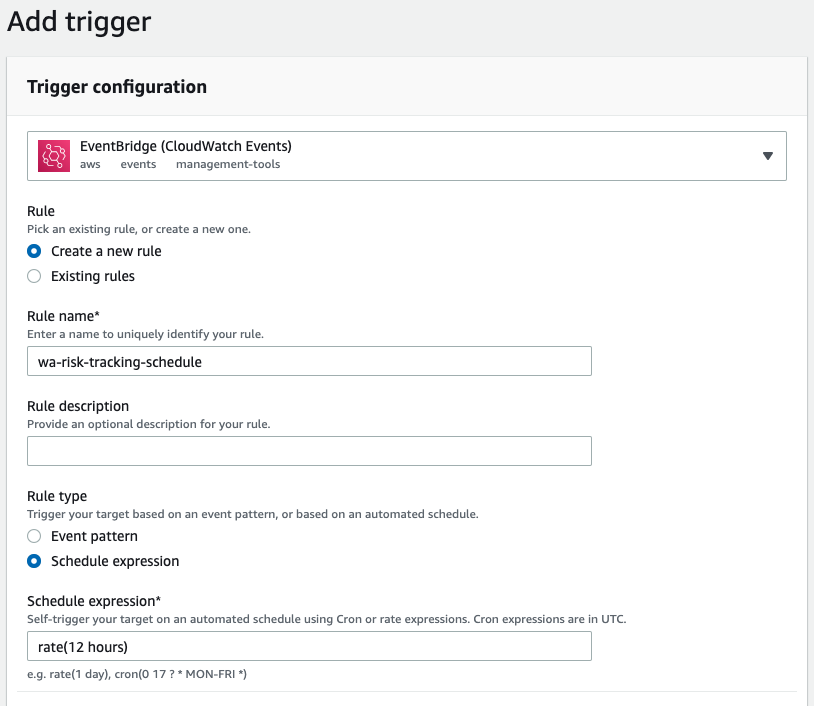Select Schedule expression rule type
Screen dimensions: 814x706
(33, 561)
